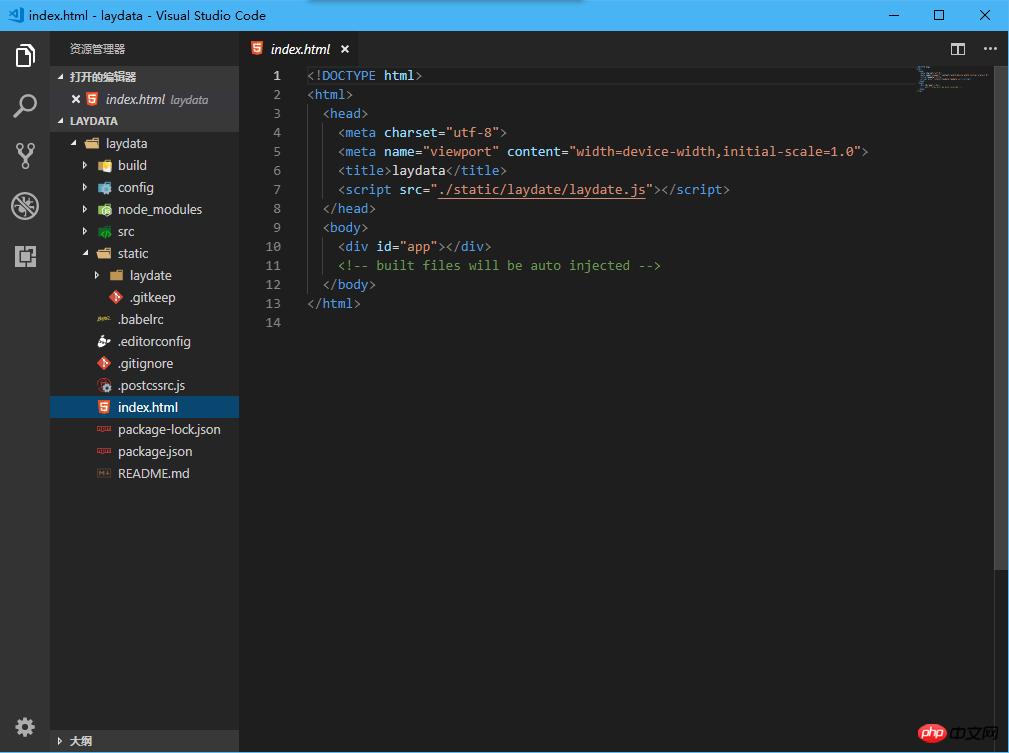Open the Source Control icon
This screenshot has width=1009, height=753.
(25, 156)
